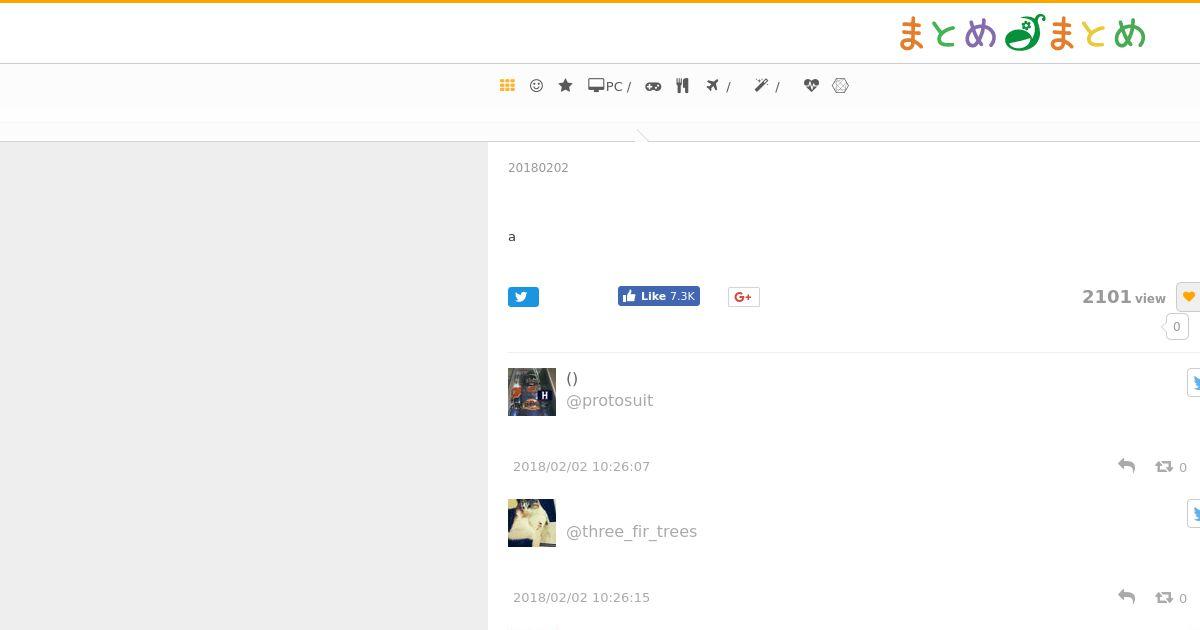Select the fork and knife food category
This screenshot has height=630, width=1200.
(682, 86)
